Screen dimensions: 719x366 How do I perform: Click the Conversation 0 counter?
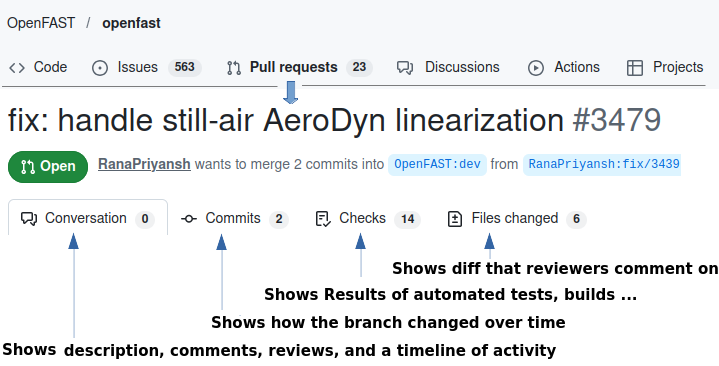145,219
